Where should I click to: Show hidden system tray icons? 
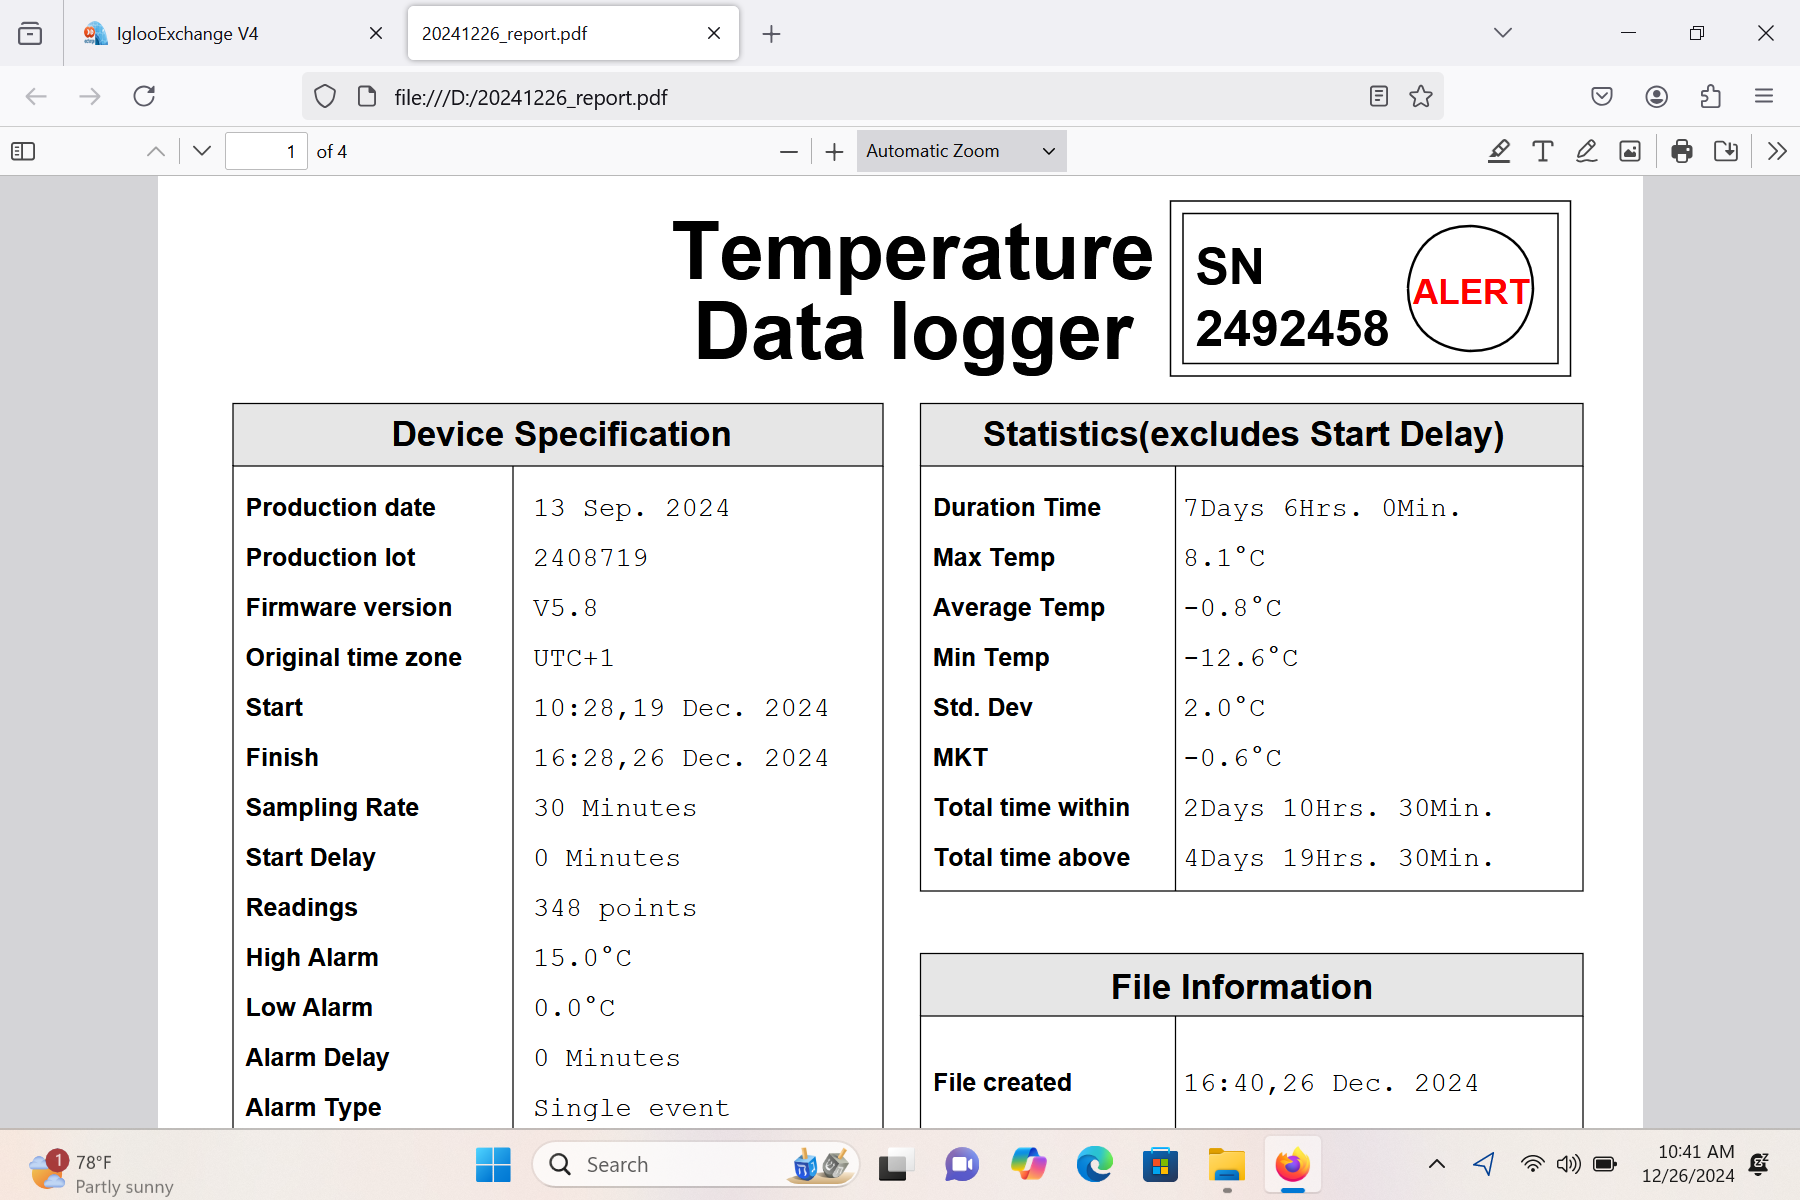point(1437,1164)
